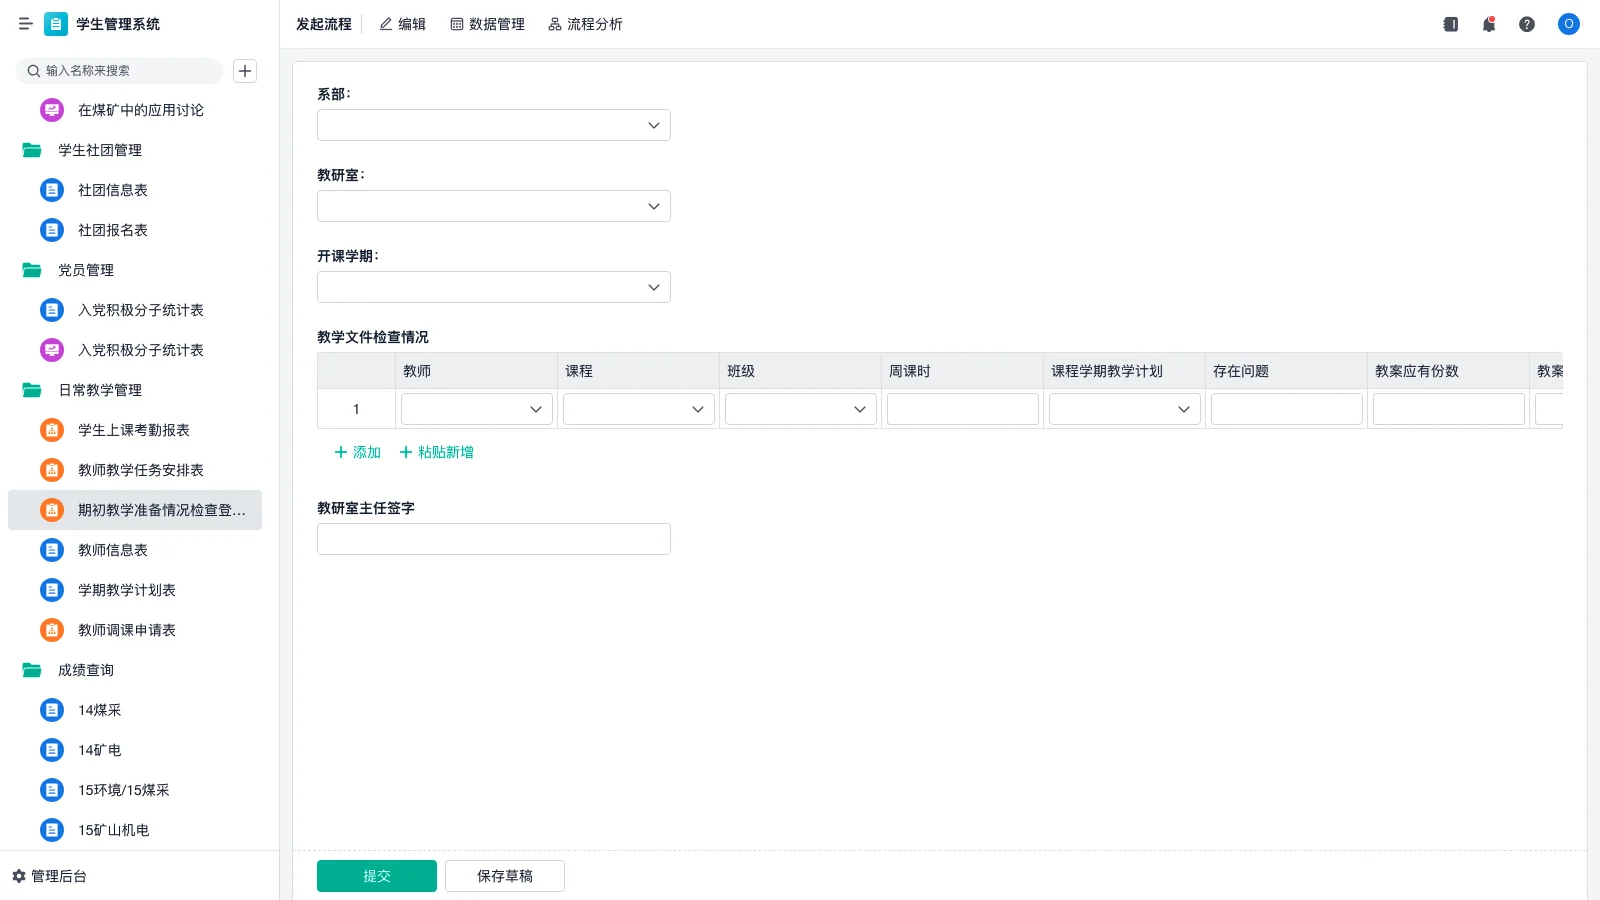The height and width of the screenshot is (900, 1600).
Task: Open the address book icon in top bar
Action: [1450, 24]
